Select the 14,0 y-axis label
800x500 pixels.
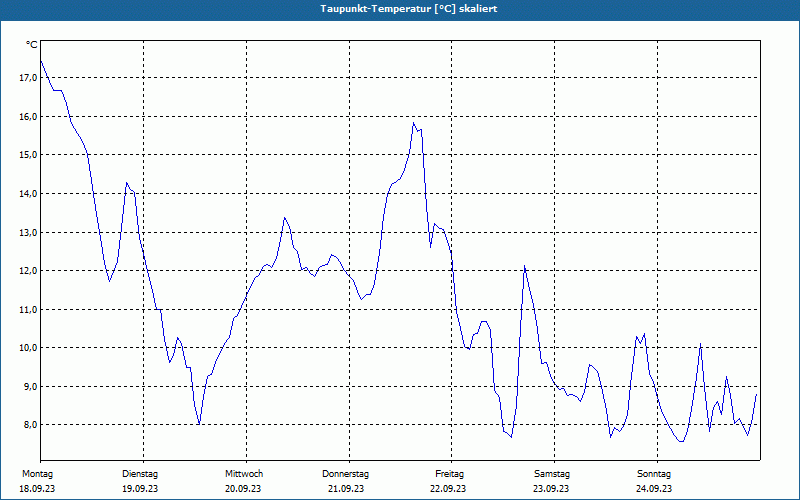[x=29, y=193]
